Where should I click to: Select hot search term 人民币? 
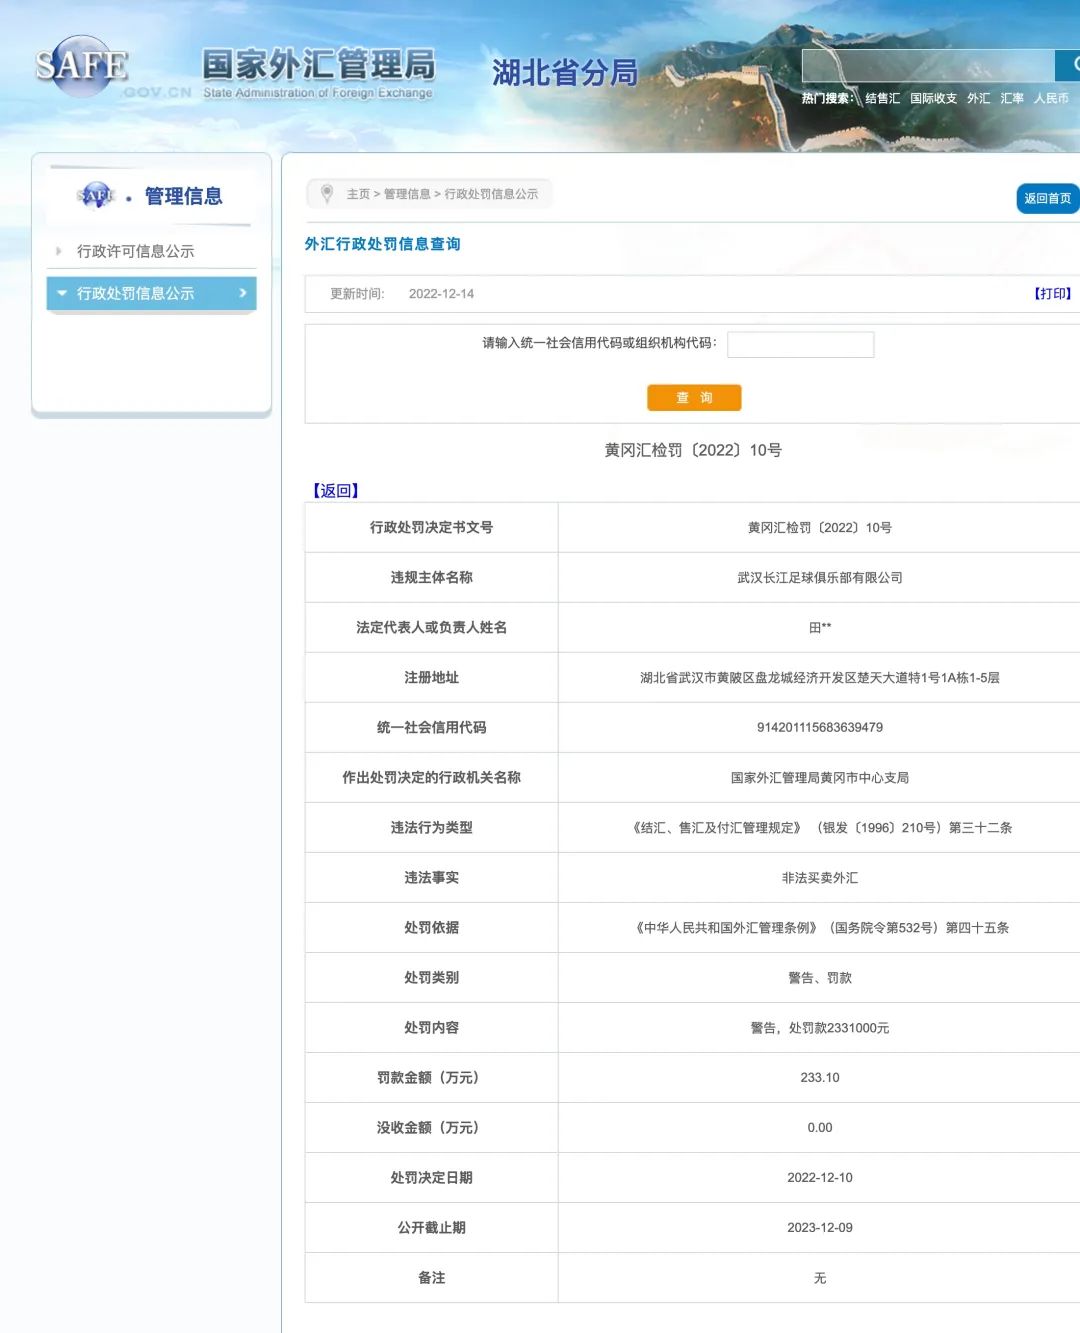pos(1051,98)
